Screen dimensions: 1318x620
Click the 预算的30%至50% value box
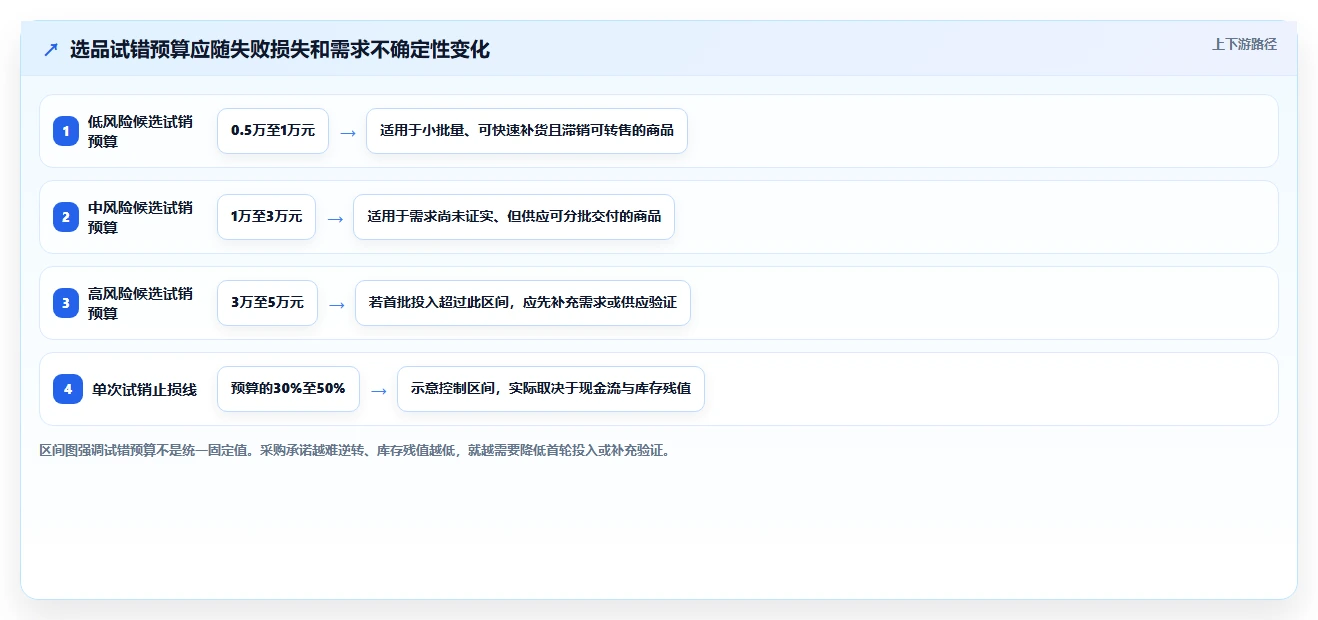pyautogui.click(x=288, y=389)
